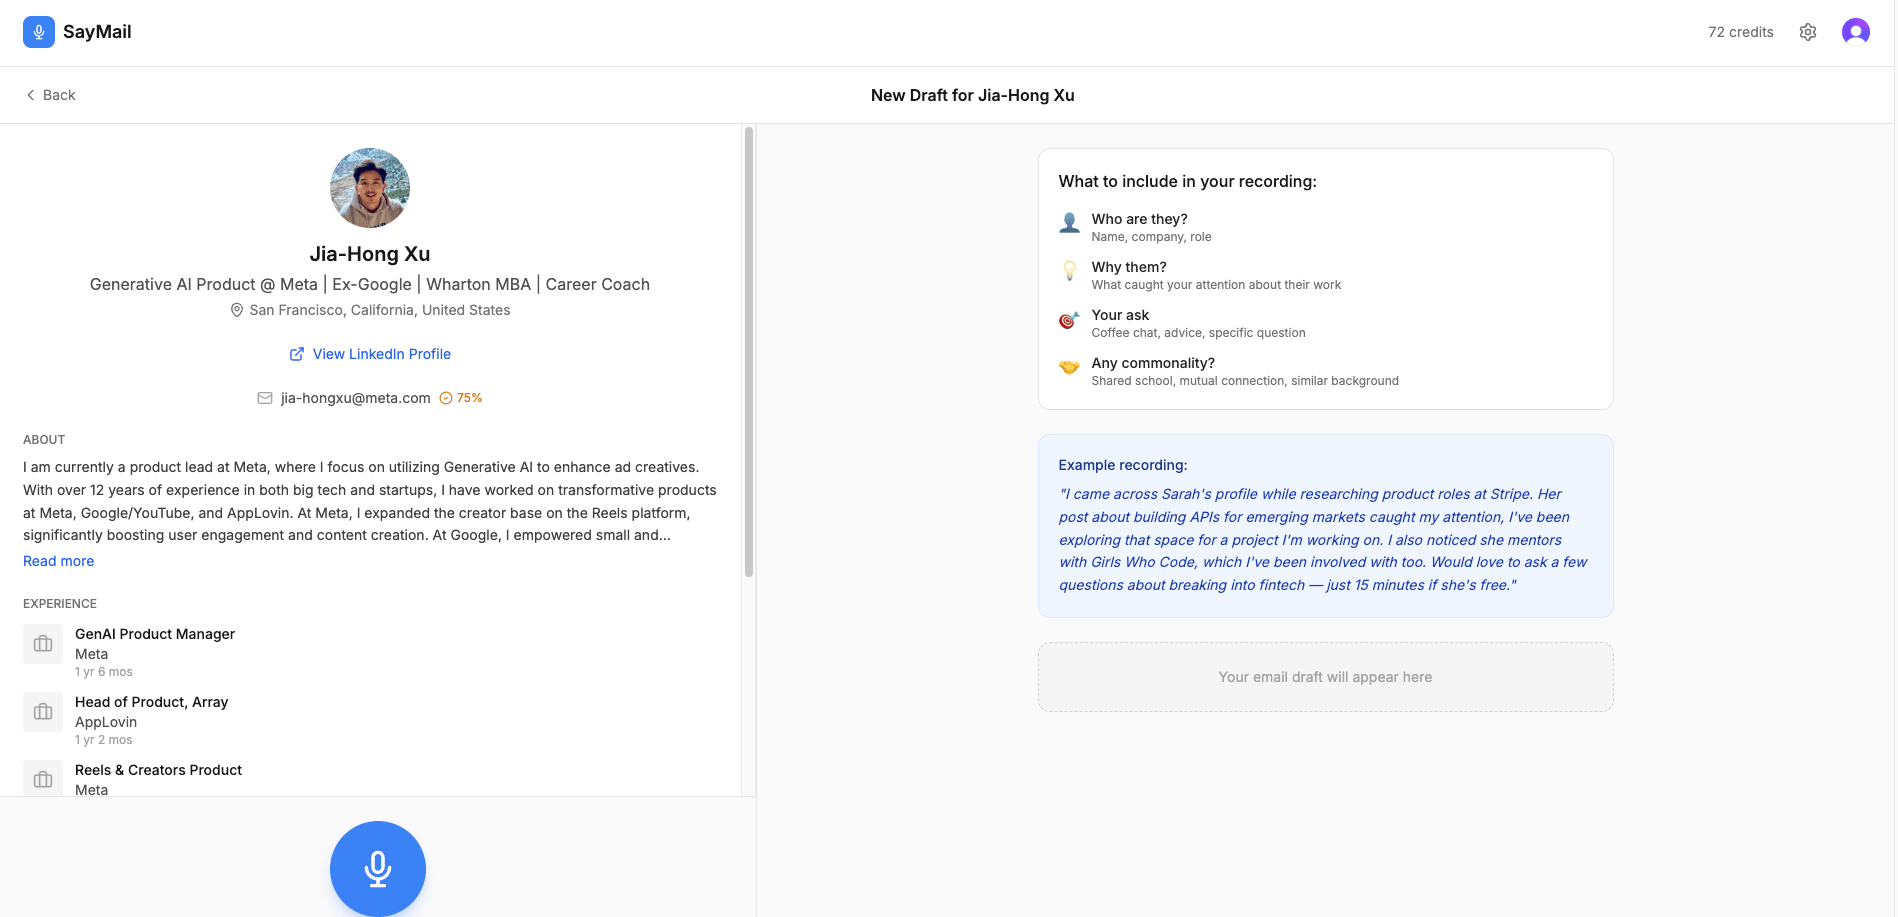Select the Reels & Creators Product experience entry
This screenshot has height=917, width=1898.
pos(158,770)
